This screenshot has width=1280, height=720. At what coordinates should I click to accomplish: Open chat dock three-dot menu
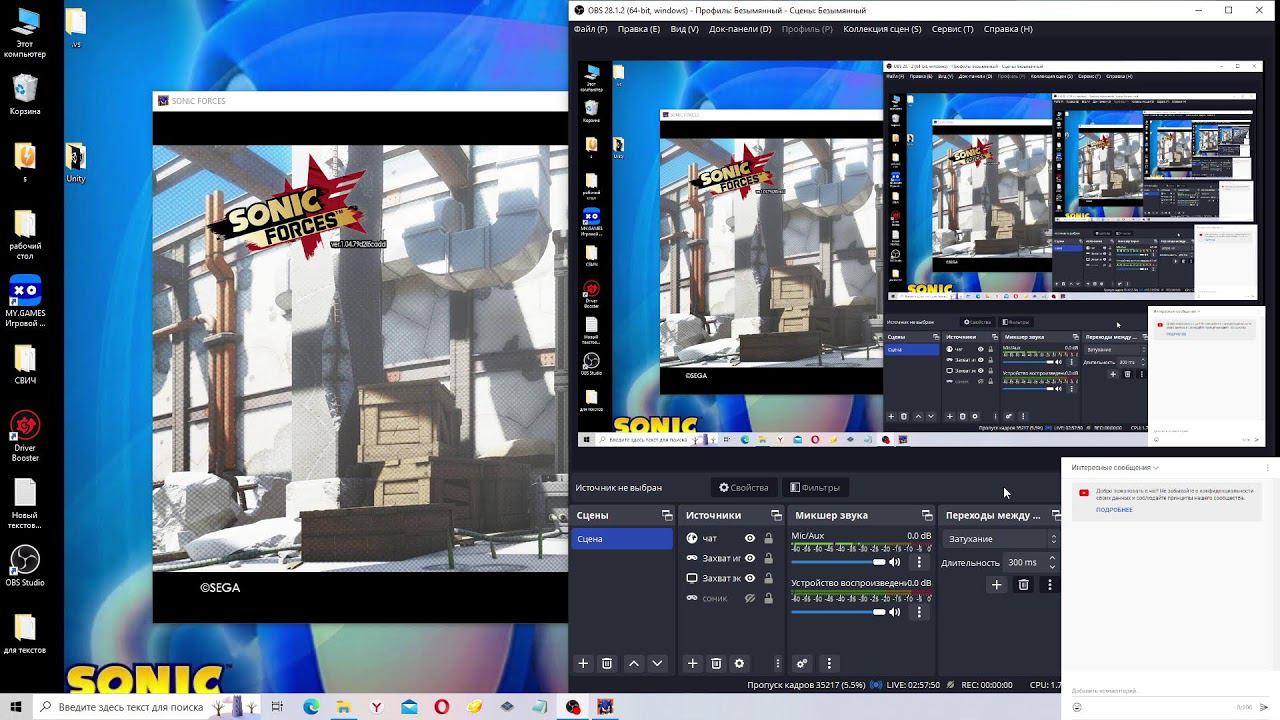1268,468
